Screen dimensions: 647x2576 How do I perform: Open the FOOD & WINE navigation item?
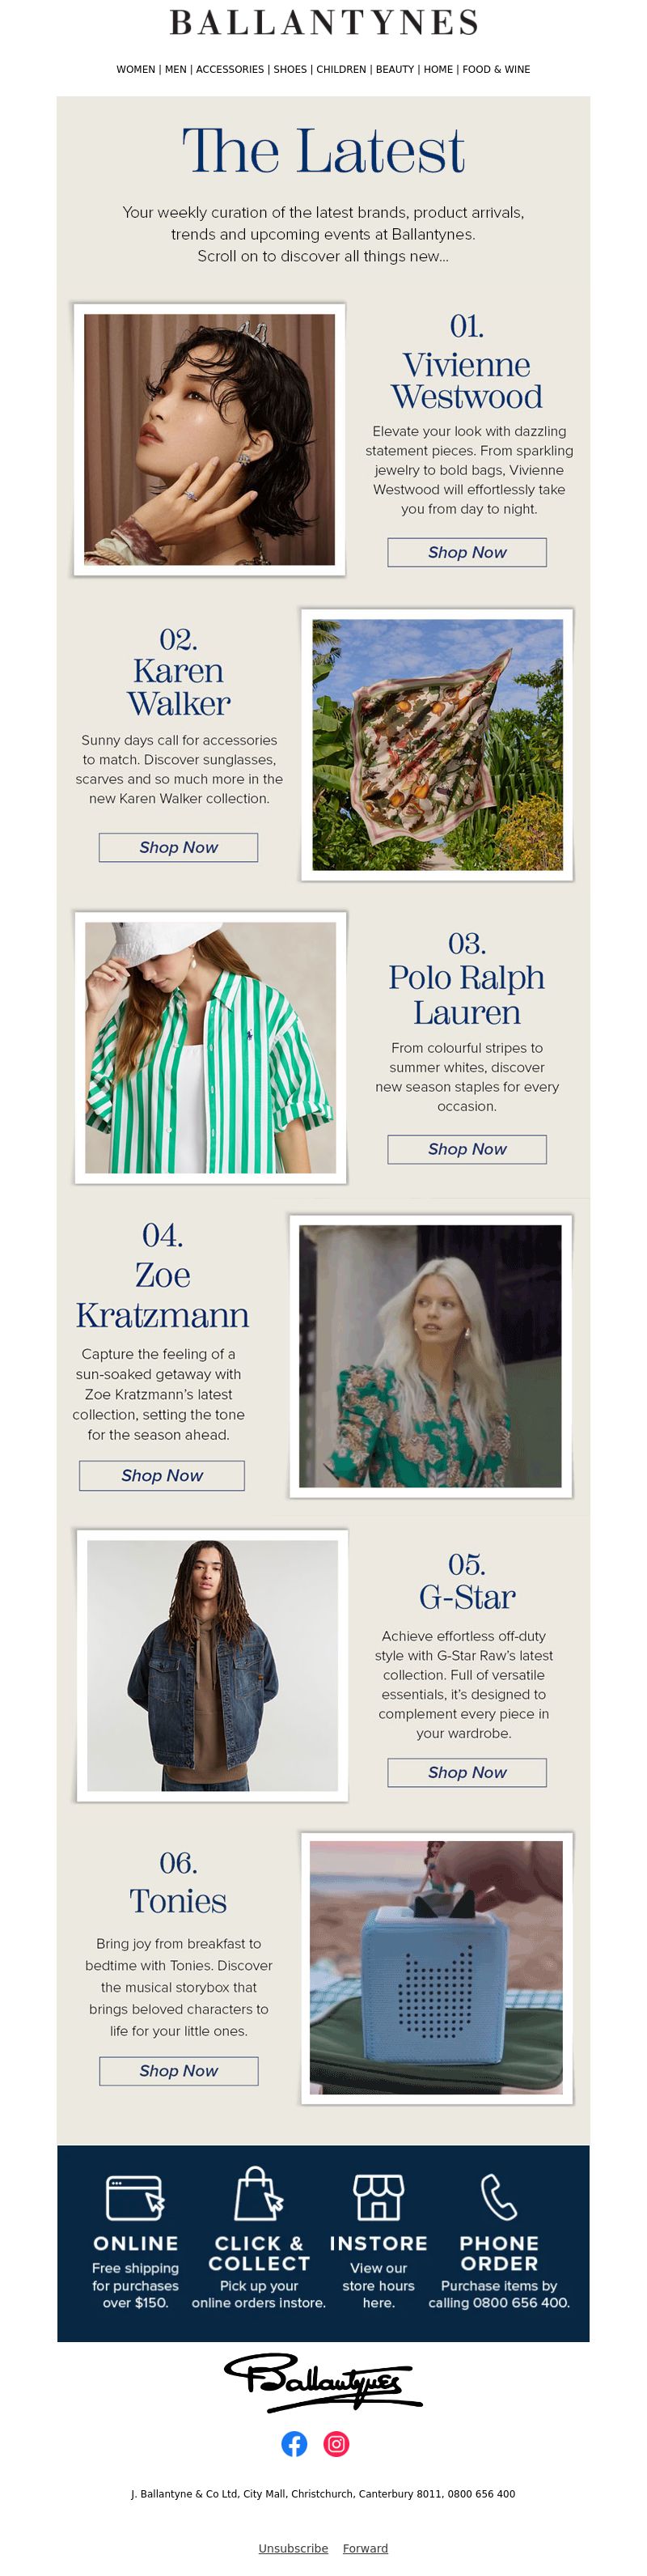click(x=496, y=69)
